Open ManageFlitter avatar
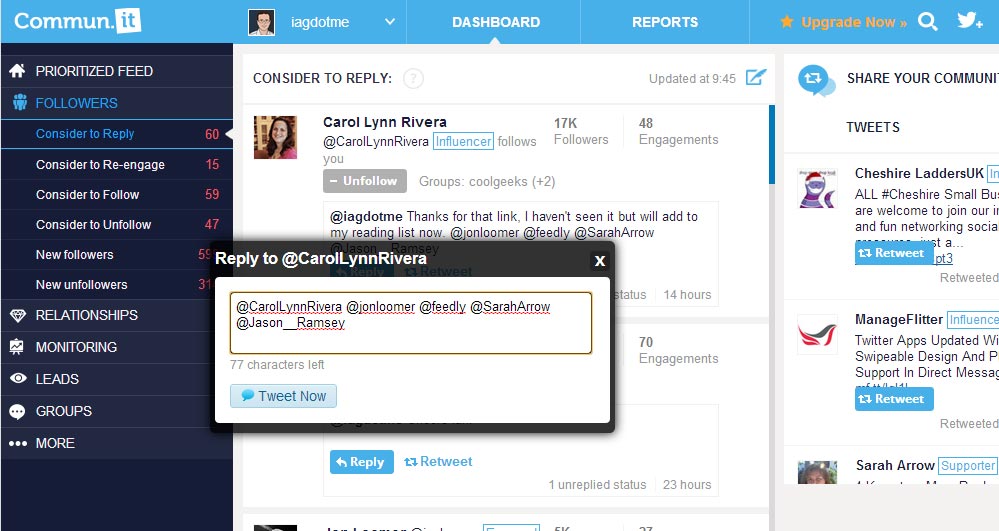Screen dimensions: 999x531 point(817,335)
